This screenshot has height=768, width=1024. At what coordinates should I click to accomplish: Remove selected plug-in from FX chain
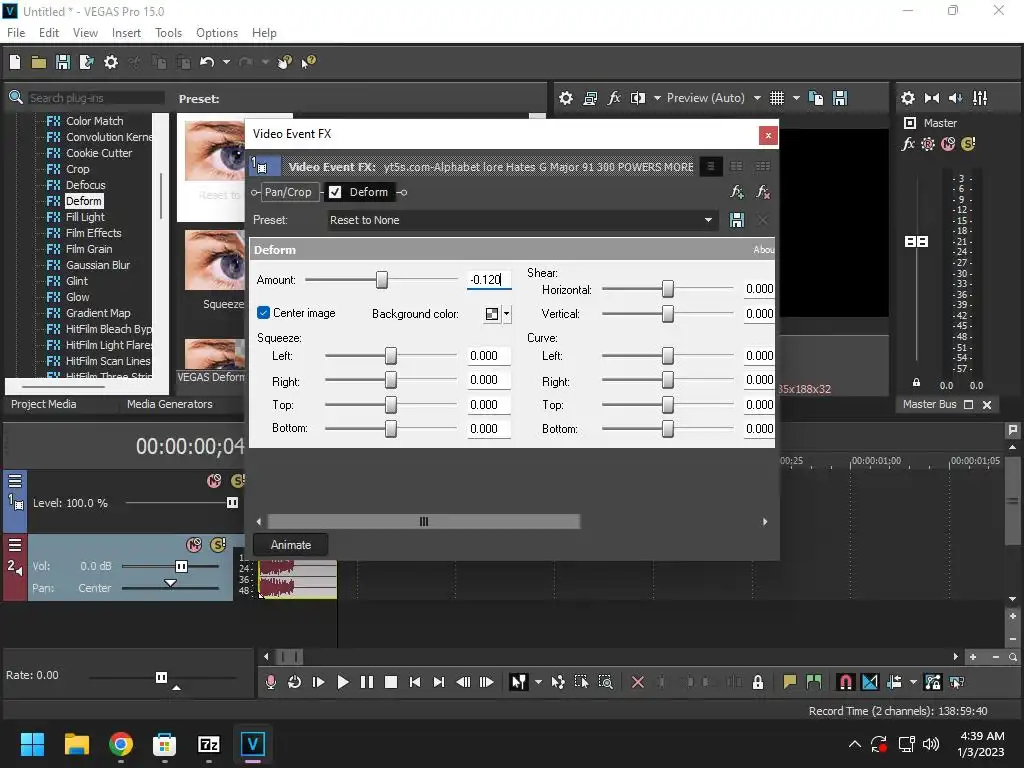[762, 192]
